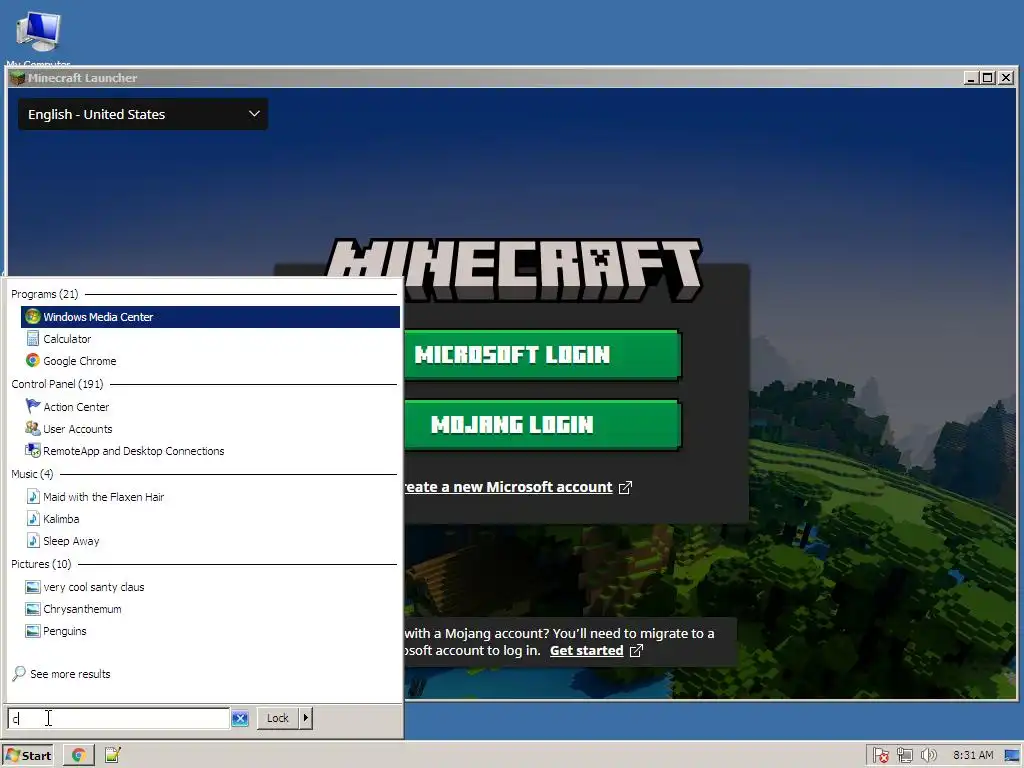Screen dimensions: 1024x768
Task: Click the Minecraft Launcher title bar icon
Action: tap(18, 78)
